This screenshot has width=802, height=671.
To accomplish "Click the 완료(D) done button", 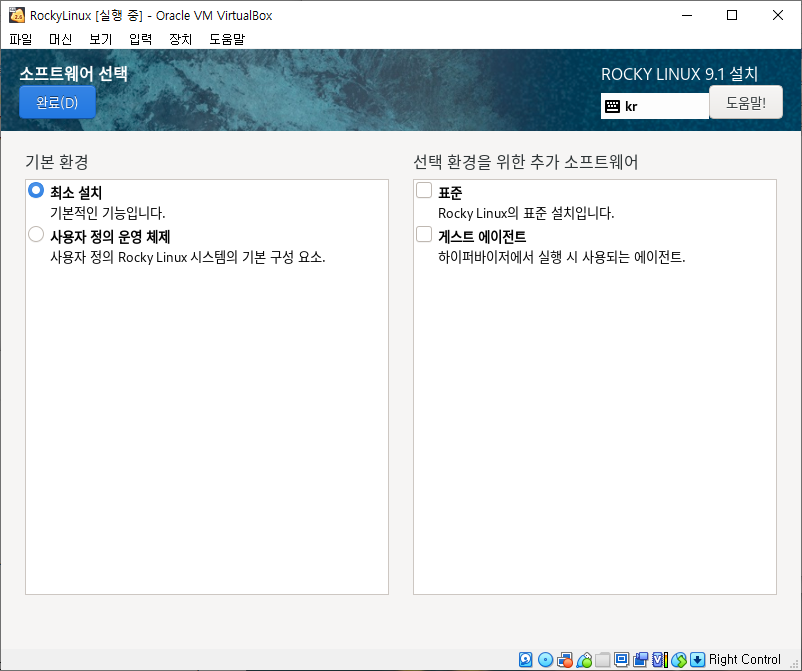I will [x=57, y=102].
